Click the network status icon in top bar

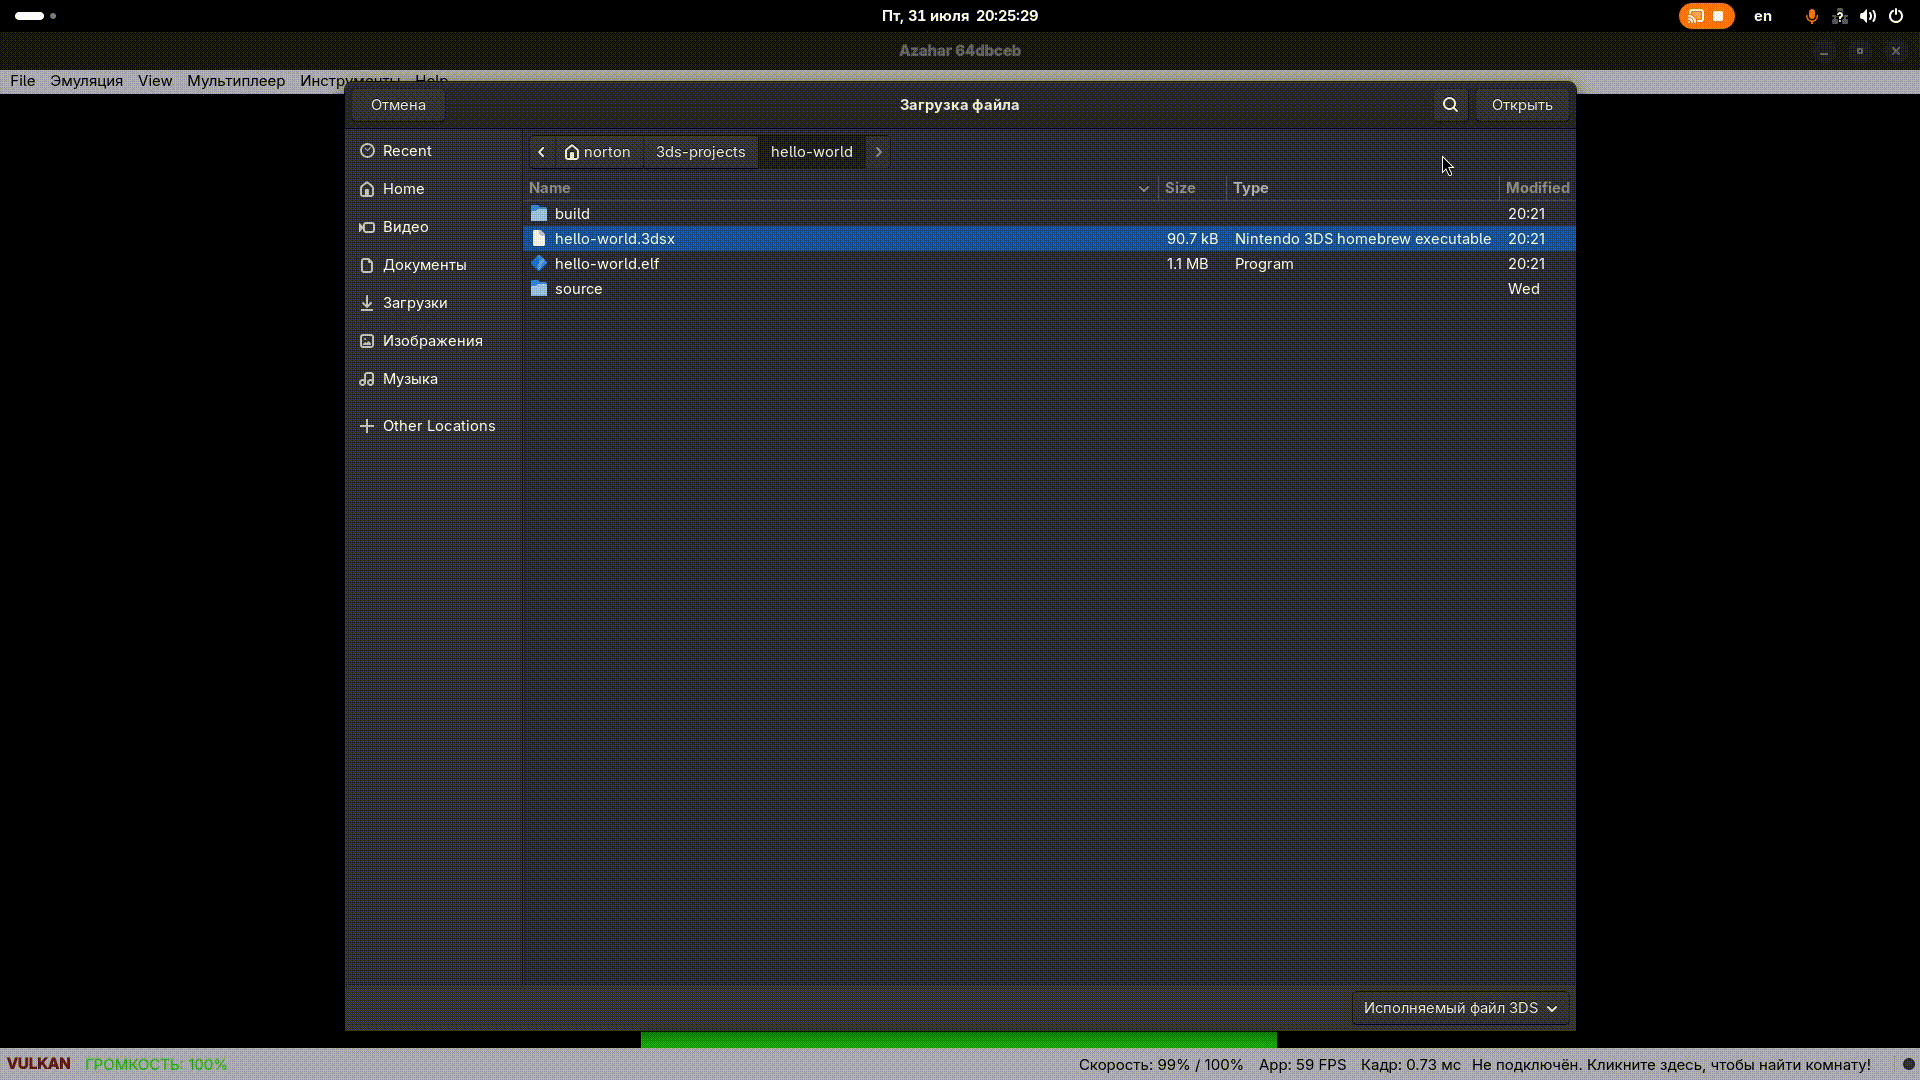(1840, 16)
